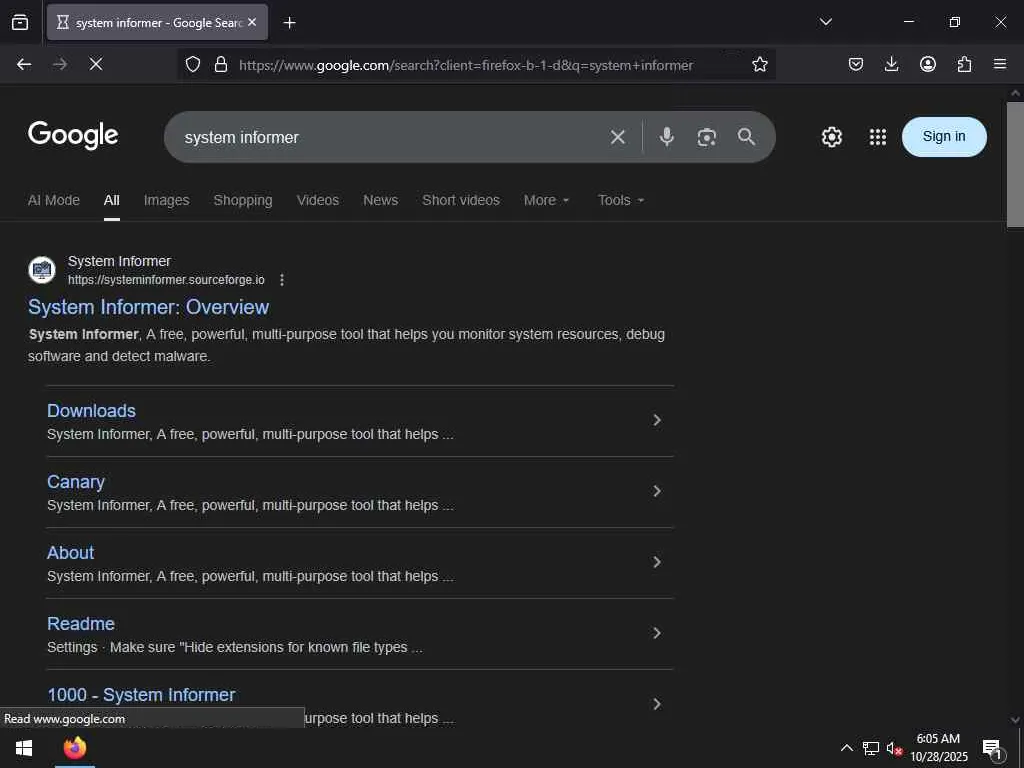Open System Informer: Overview result
Image resolution: width=1024 pixels, height=768 pixels.
coord(148,307)
